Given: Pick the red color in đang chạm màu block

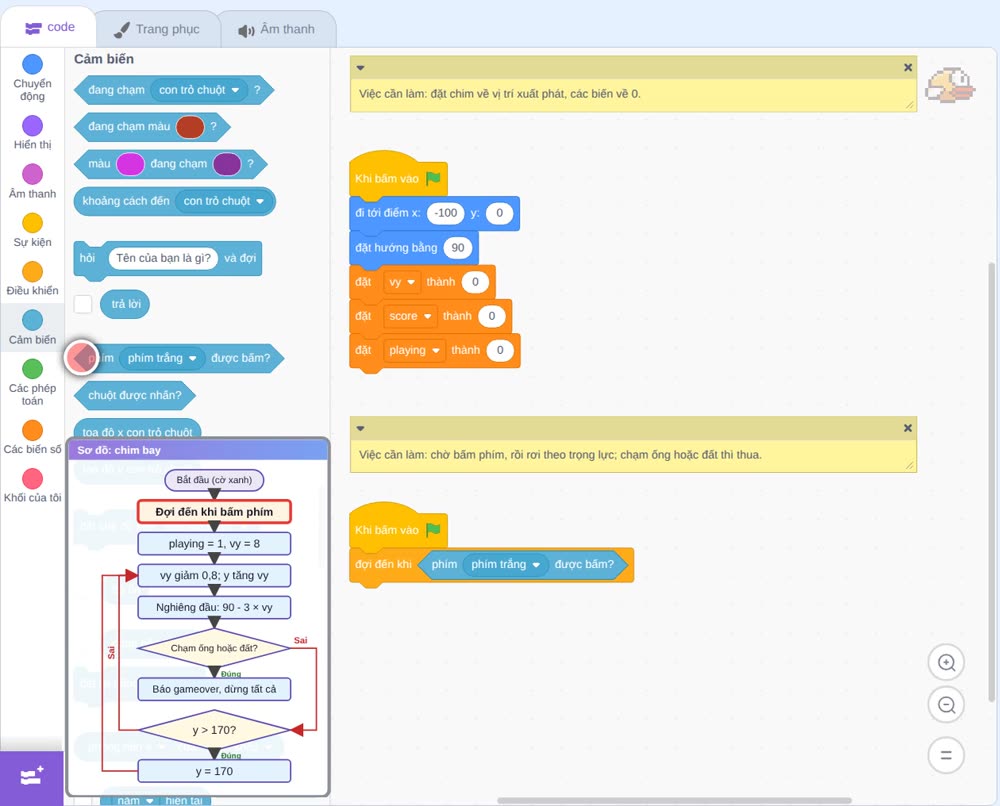Looking at the screenshot, I should tap(190, 127).
